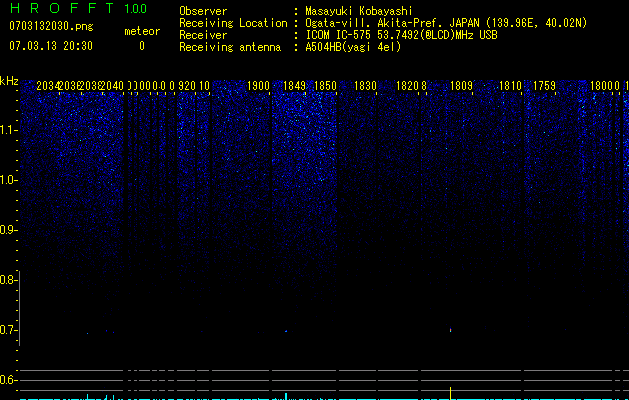Click the 2034 time marker label
The image size is (629, 400).
(x=48, y=86)
